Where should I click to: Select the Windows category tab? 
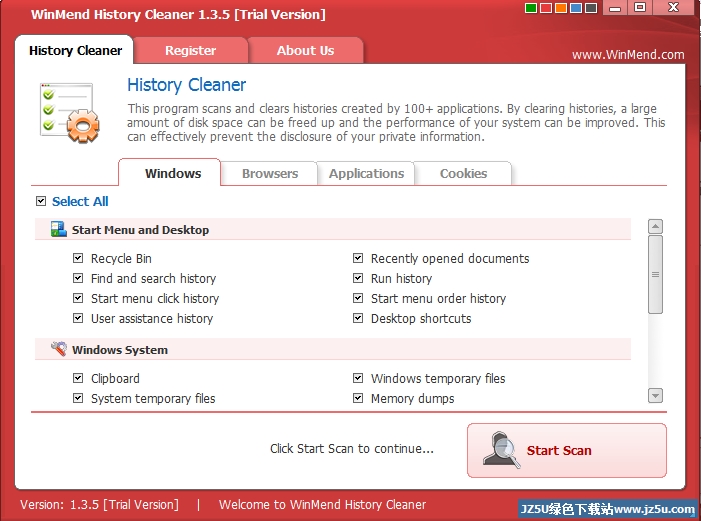coord(170,173)
